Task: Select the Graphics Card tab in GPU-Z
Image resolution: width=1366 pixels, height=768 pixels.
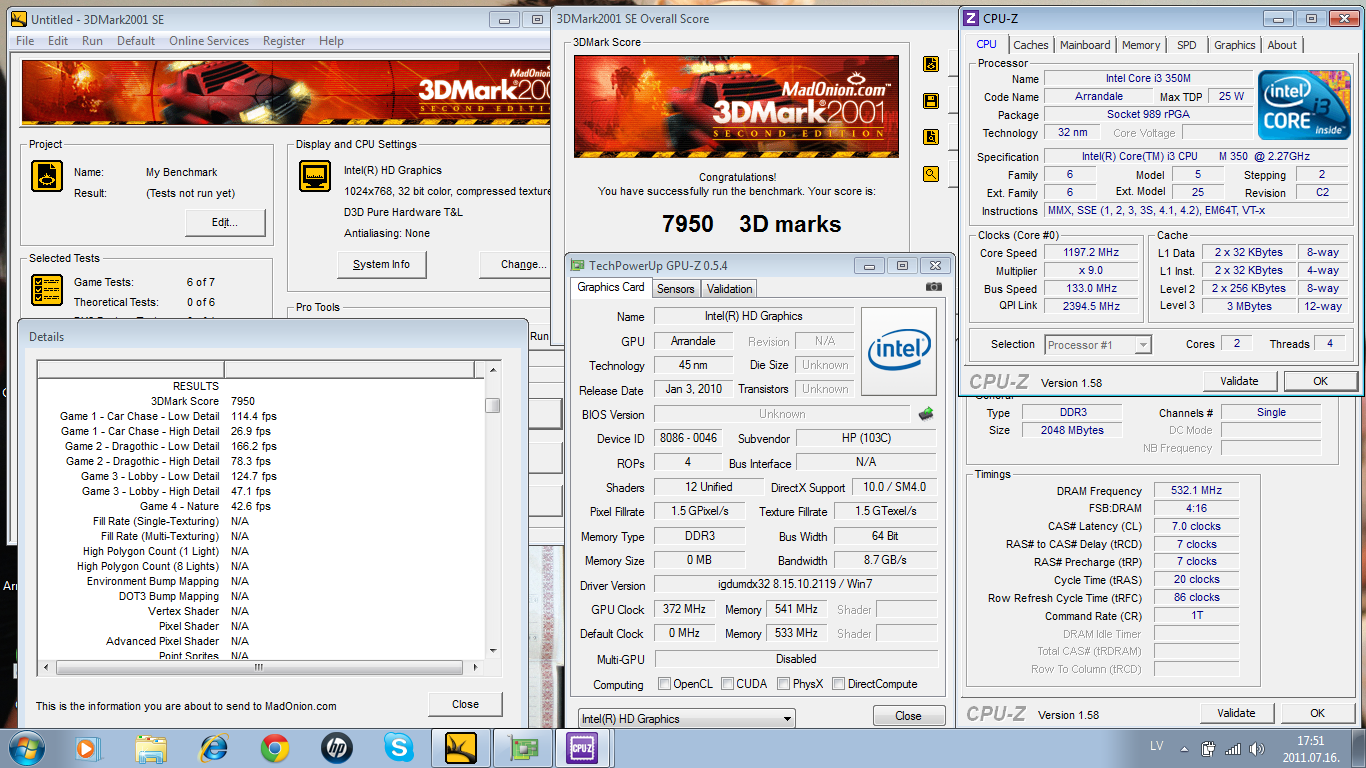Action: [611, 287]
